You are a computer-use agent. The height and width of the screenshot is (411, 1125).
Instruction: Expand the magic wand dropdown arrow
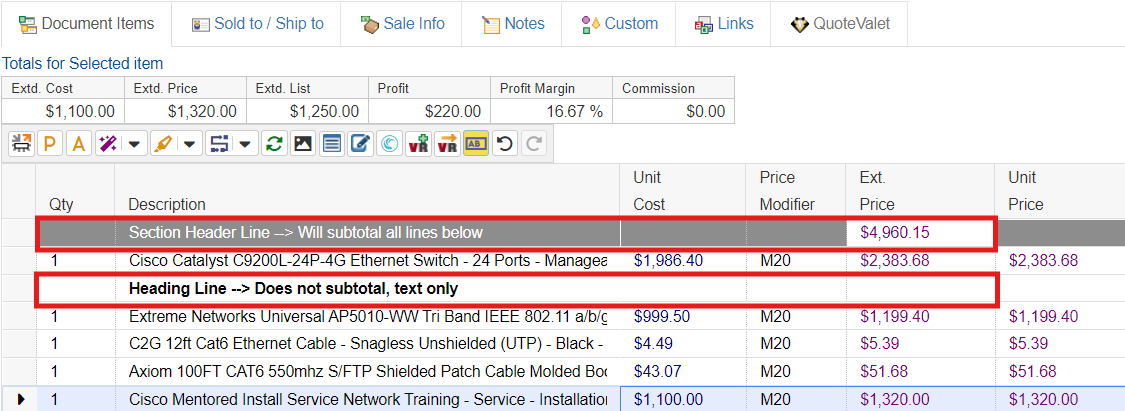click(x=134, y=144)
